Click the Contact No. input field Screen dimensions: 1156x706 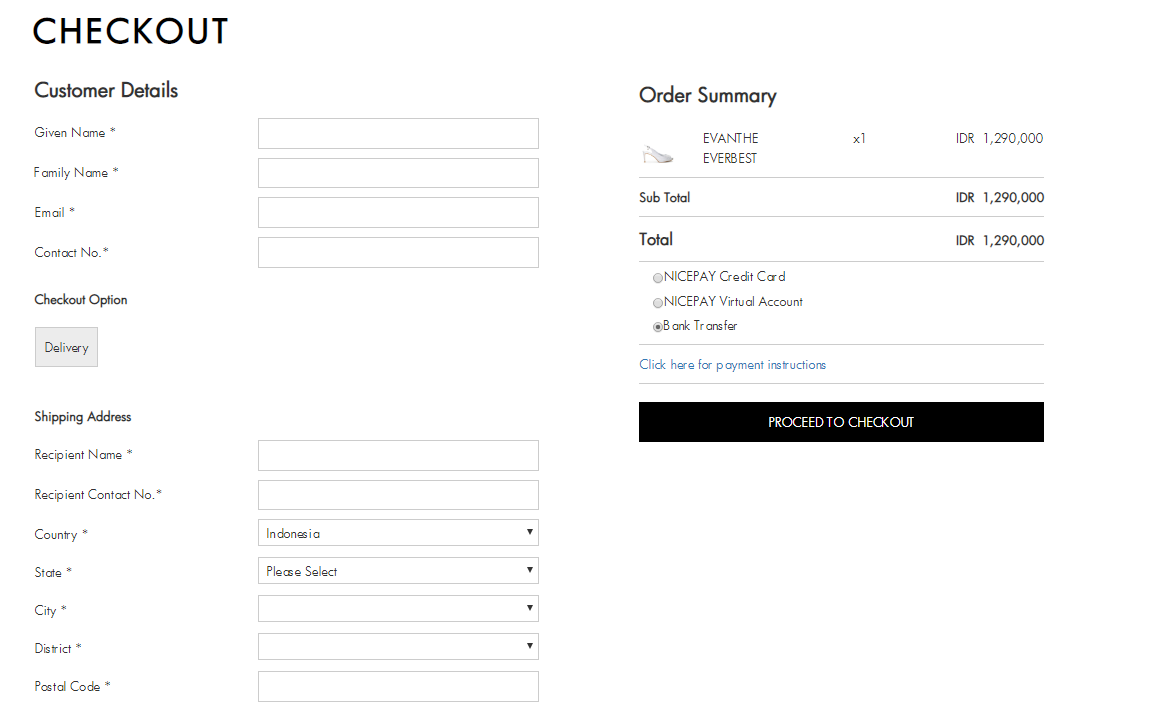(398, 253)
